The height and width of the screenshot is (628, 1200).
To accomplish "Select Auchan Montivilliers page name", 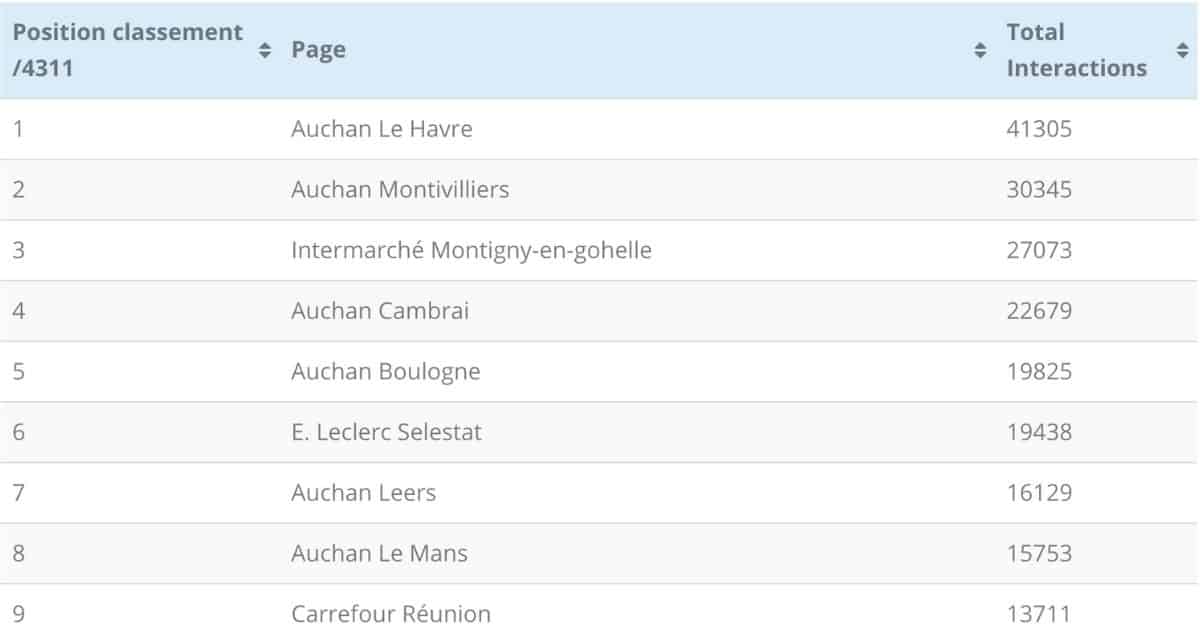I will pos(400,189).
